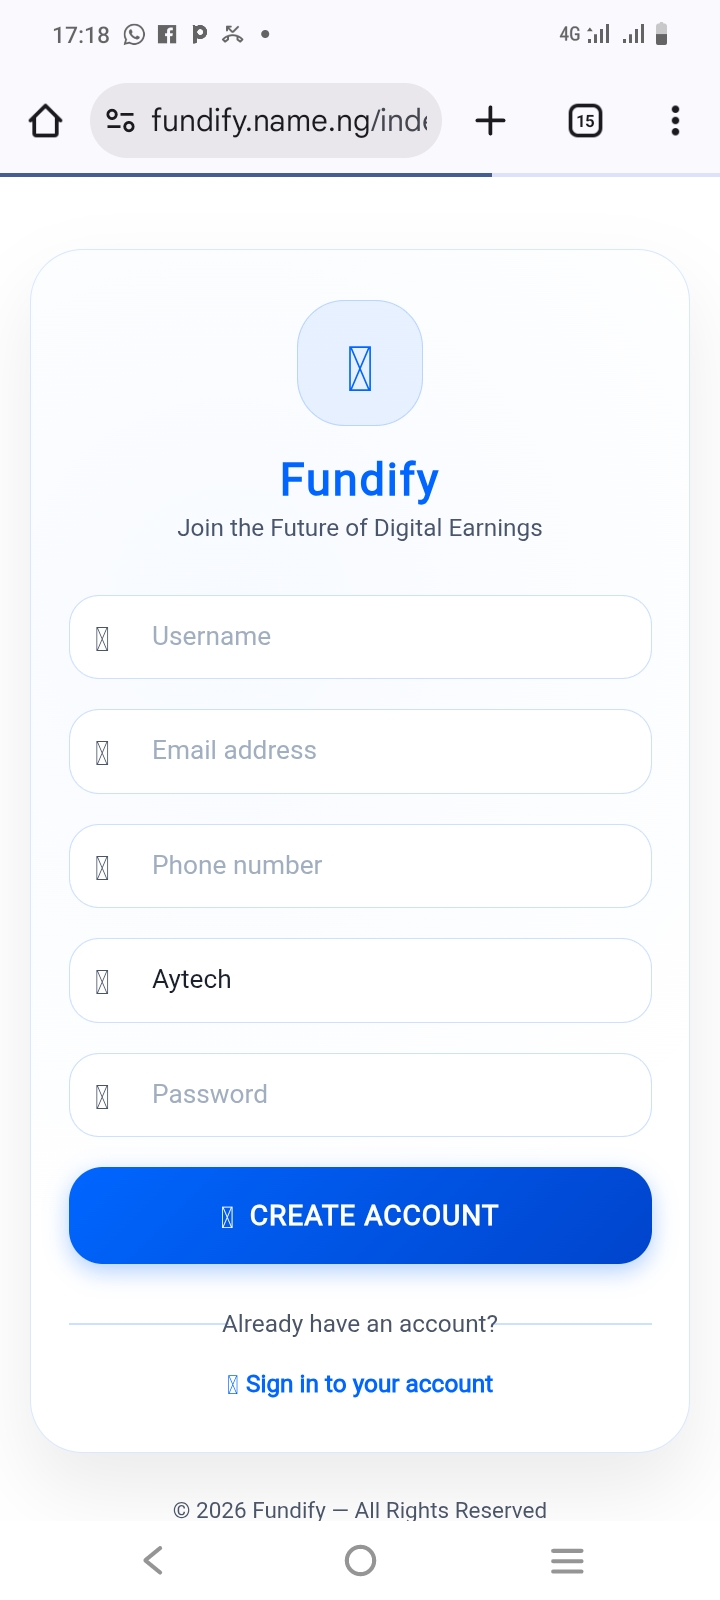Open a new tab with plus icon
Viewport: 720px width, 1600px height.
[x=490, y=121]
